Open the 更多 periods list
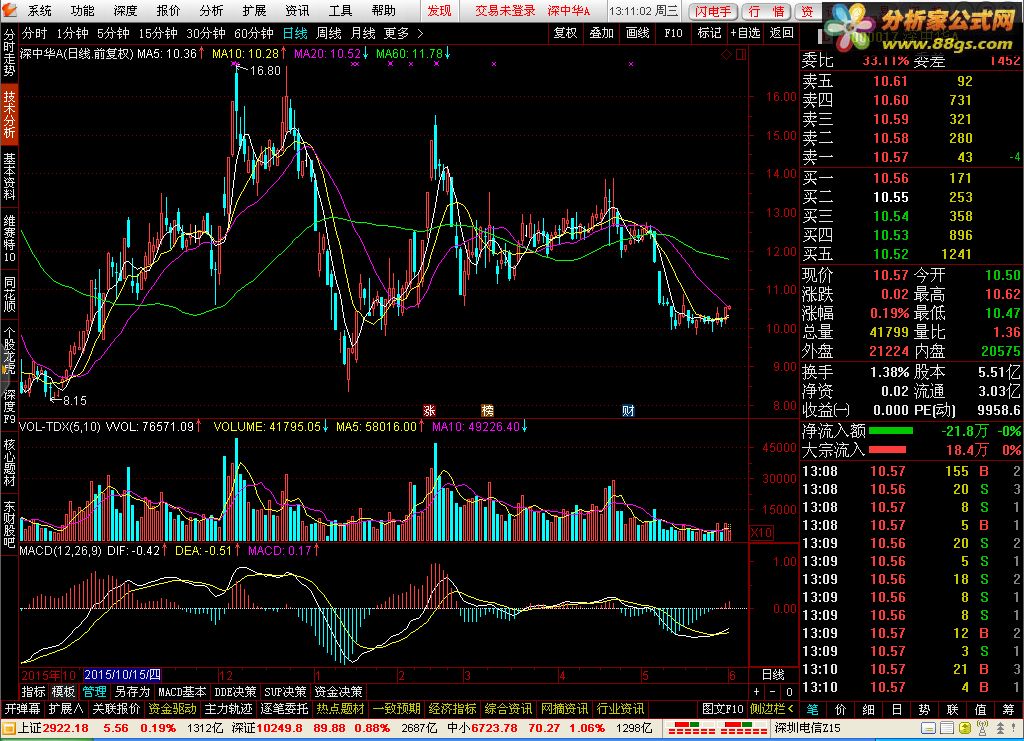The width and height of the screenshot is (1024, 741). point(396,33)
